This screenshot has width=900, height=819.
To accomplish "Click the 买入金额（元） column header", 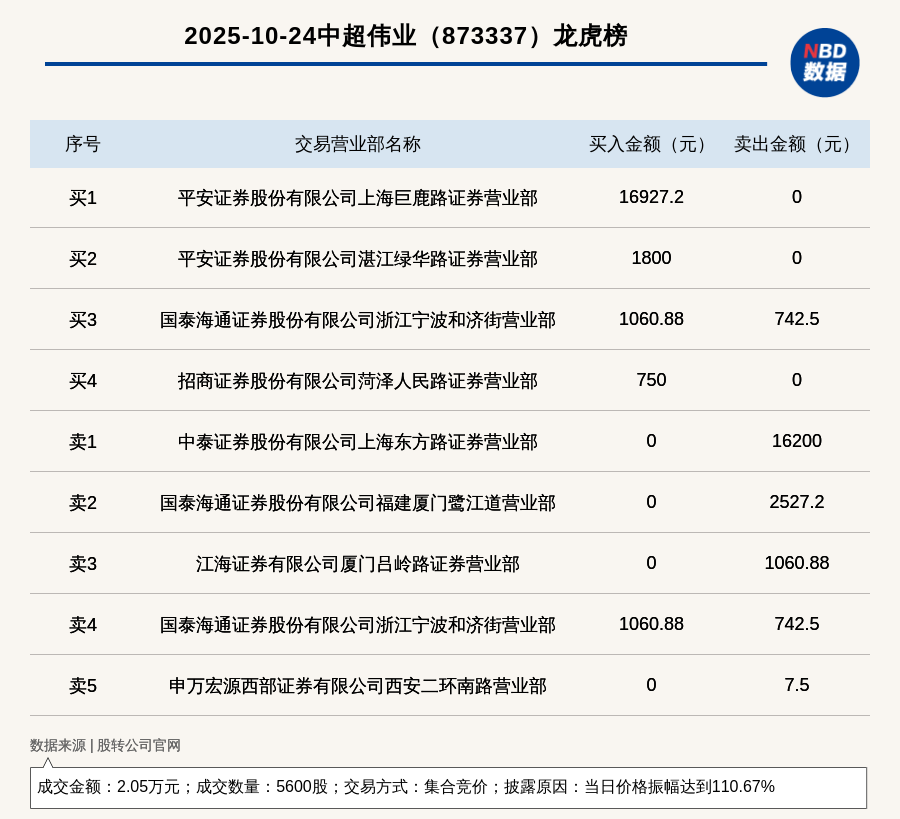I will [x=651, y=144].
